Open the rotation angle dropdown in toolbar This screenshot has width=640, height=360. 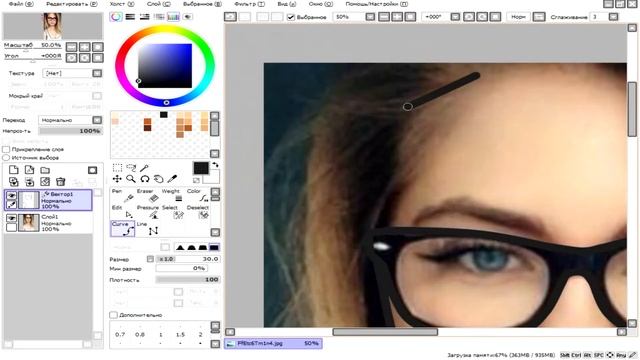click(455, 17)
